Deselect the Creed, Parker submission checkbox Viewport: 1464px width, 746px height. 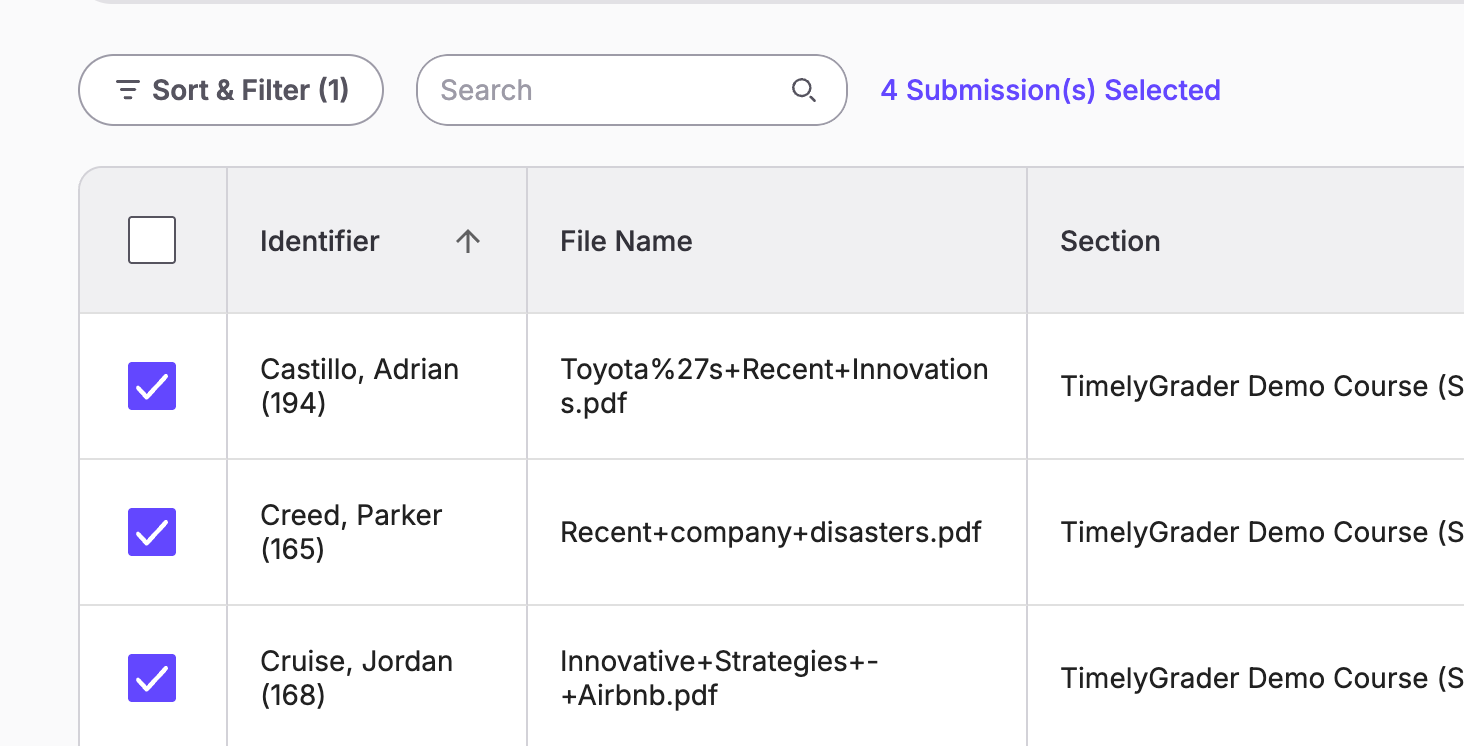[152, 532]
